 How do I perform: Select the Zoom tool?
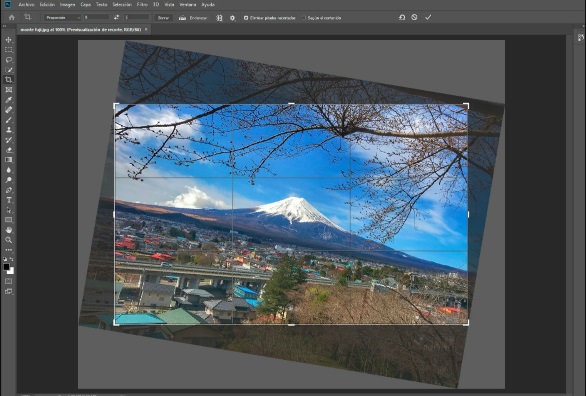9,240
